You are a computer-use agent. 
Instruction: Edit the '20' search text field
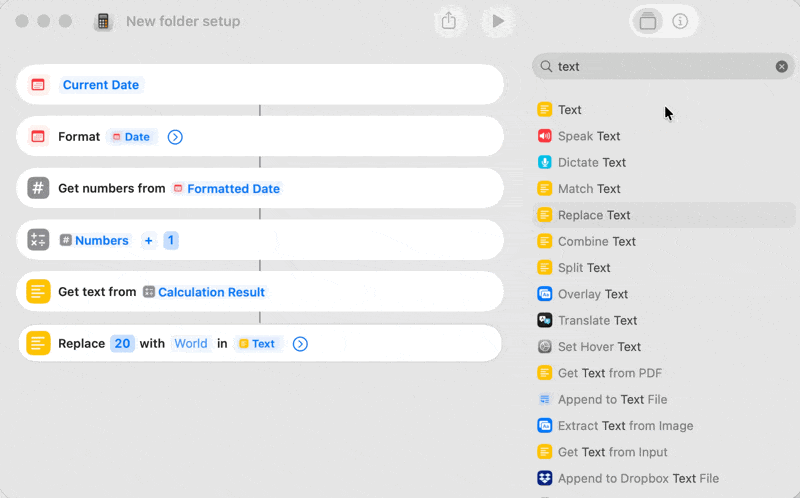122,343
